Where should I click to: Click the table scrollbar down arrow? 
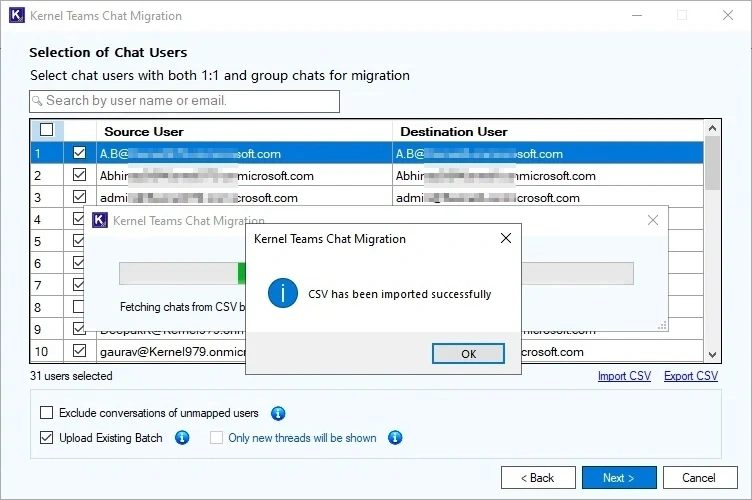[712, 355]
